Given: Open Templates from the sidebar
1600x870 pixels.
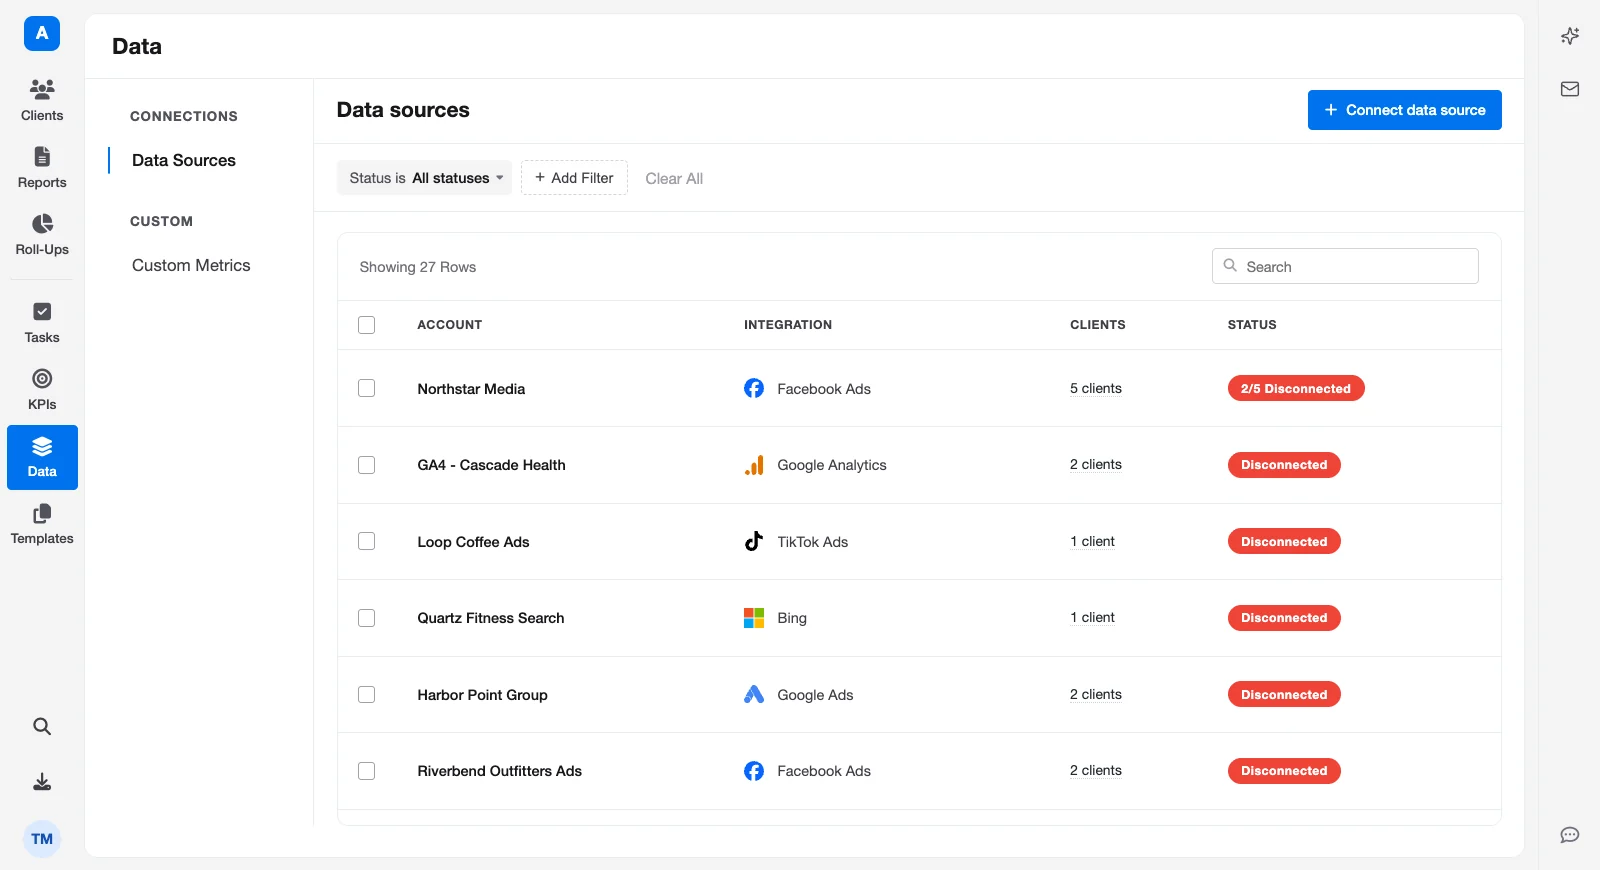Looking at the screenshot, I should click(42, 524).
